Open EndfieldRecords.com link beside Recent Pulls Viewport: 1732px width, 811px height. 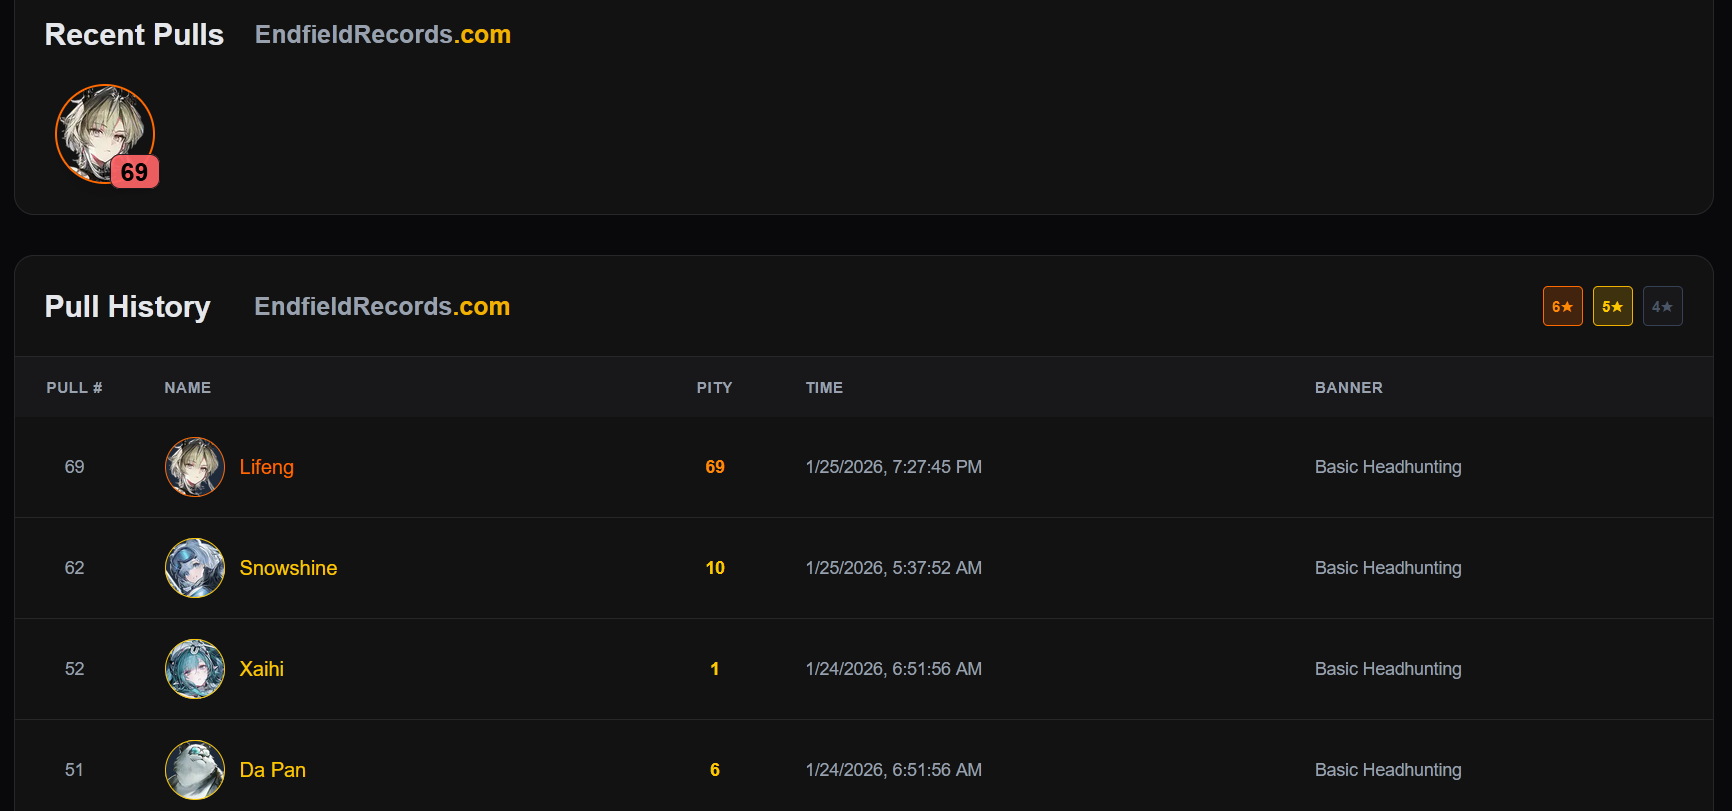tap(383, 34)
